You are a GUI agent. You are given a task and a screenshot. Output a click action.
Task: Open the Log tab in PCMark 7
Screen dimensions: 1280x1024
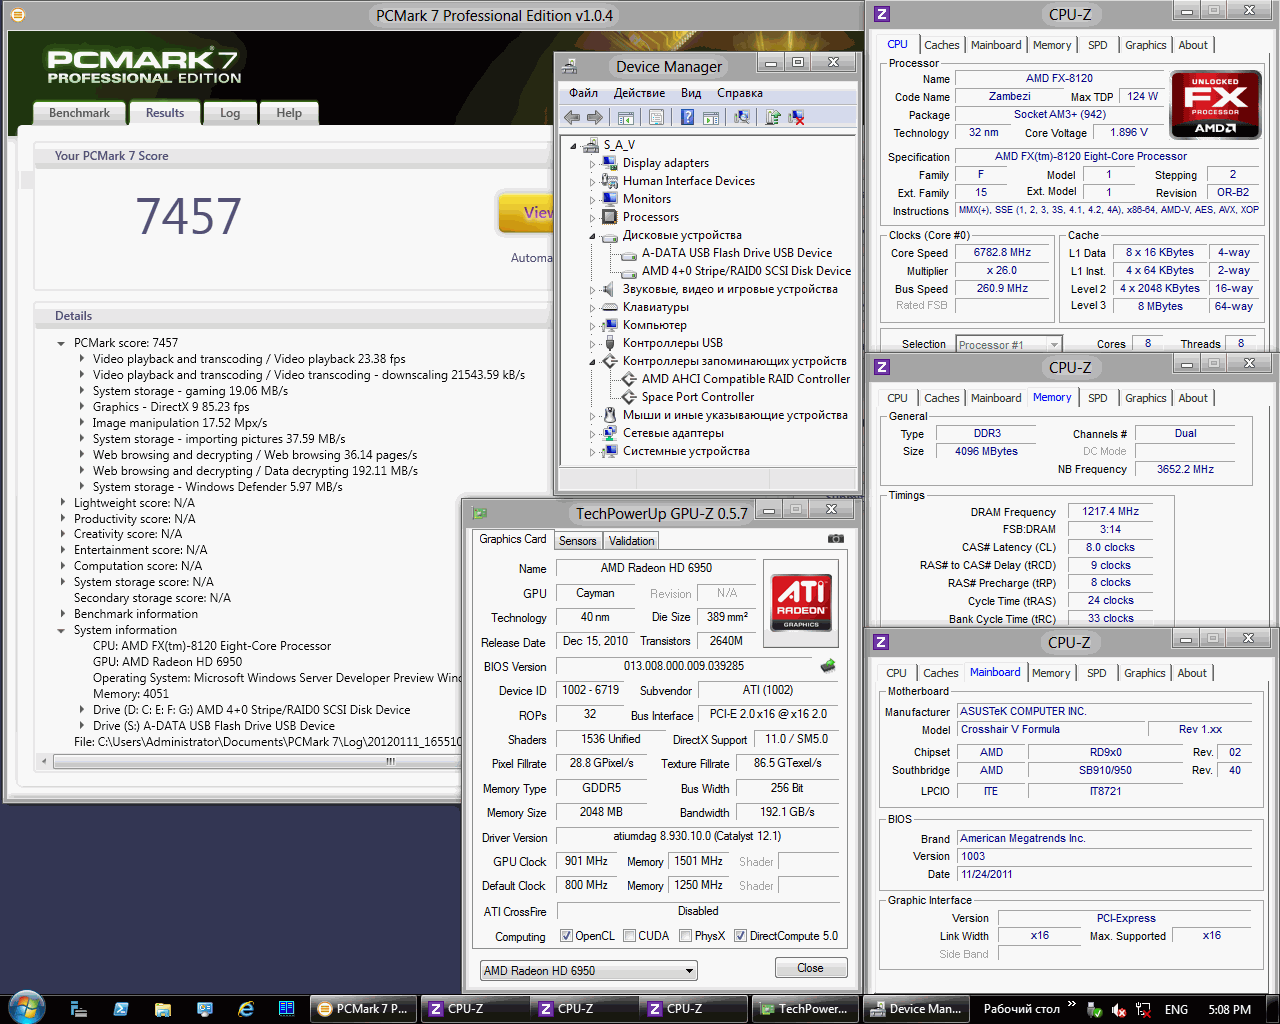click(x=230, y=113)
